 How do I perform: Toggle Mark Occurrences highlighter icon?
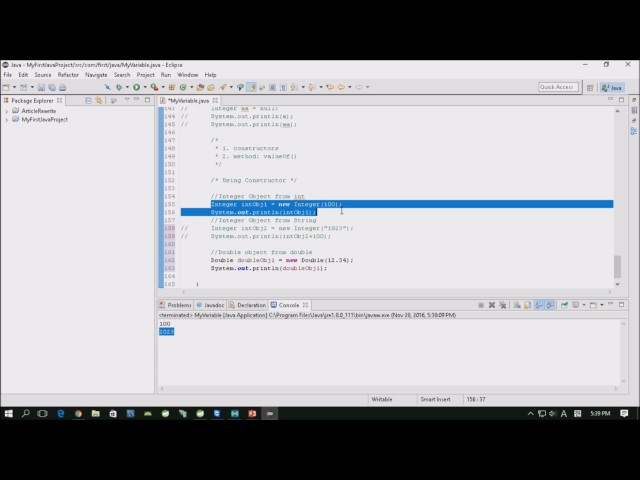pyautogui.click(x=251, y=87)
